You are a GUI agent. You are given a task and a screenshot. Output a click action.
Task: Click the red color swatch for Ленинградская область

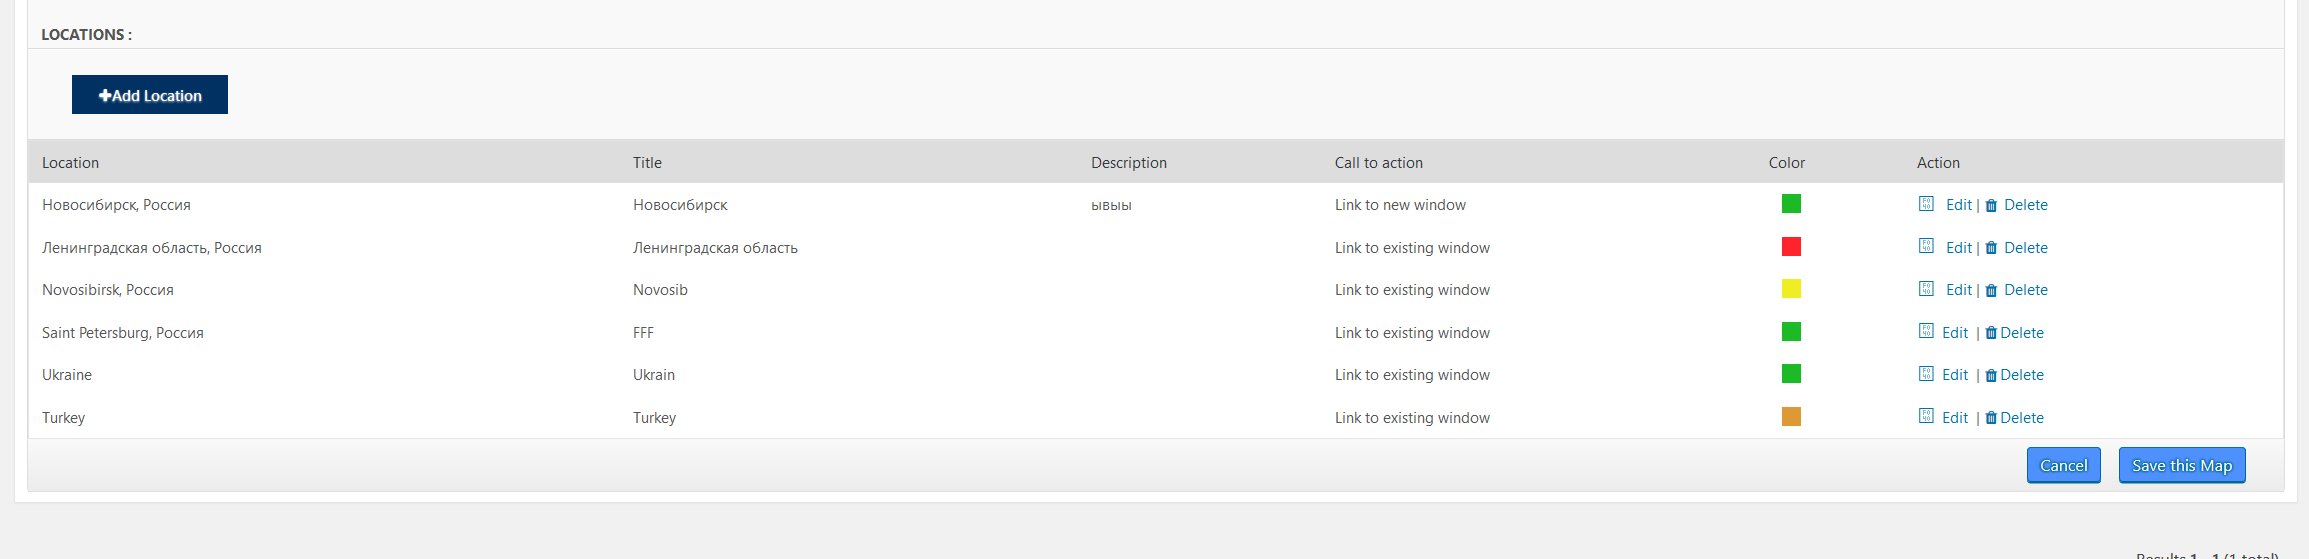[1791, 247]
